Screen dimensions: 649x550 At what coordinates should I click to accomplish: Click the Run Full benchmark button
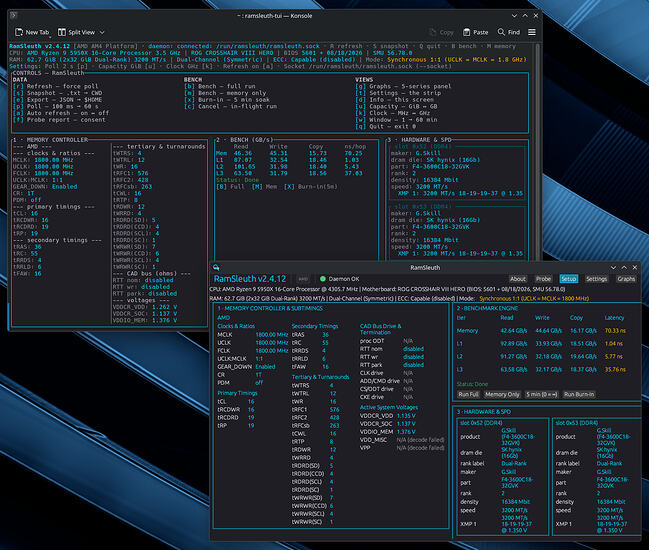(x=468, y=394)
